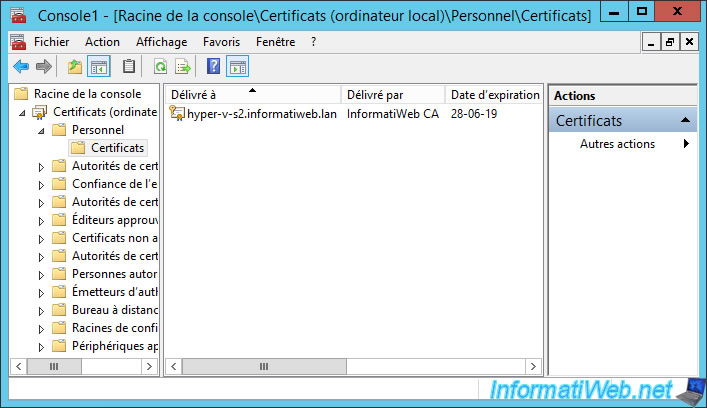Click the clipboard Copy icon in toolbar
Screen dimensions: 707x408
[129, 67]
